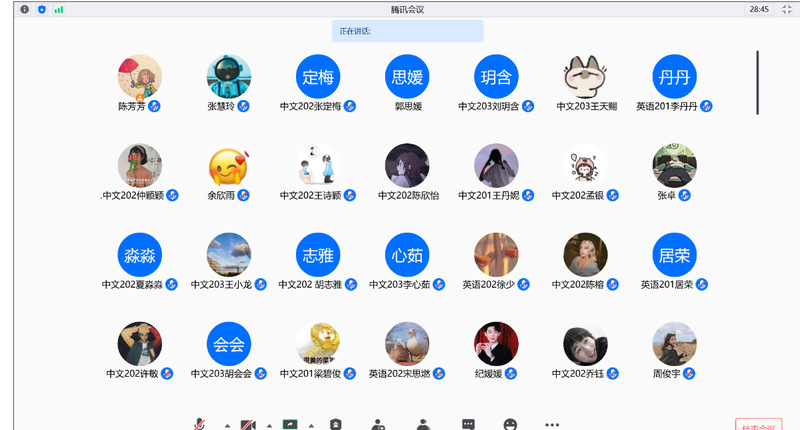Click the 正在讲话 speaking banner
This screenshot has height=430, width=800.
point(408,31)
